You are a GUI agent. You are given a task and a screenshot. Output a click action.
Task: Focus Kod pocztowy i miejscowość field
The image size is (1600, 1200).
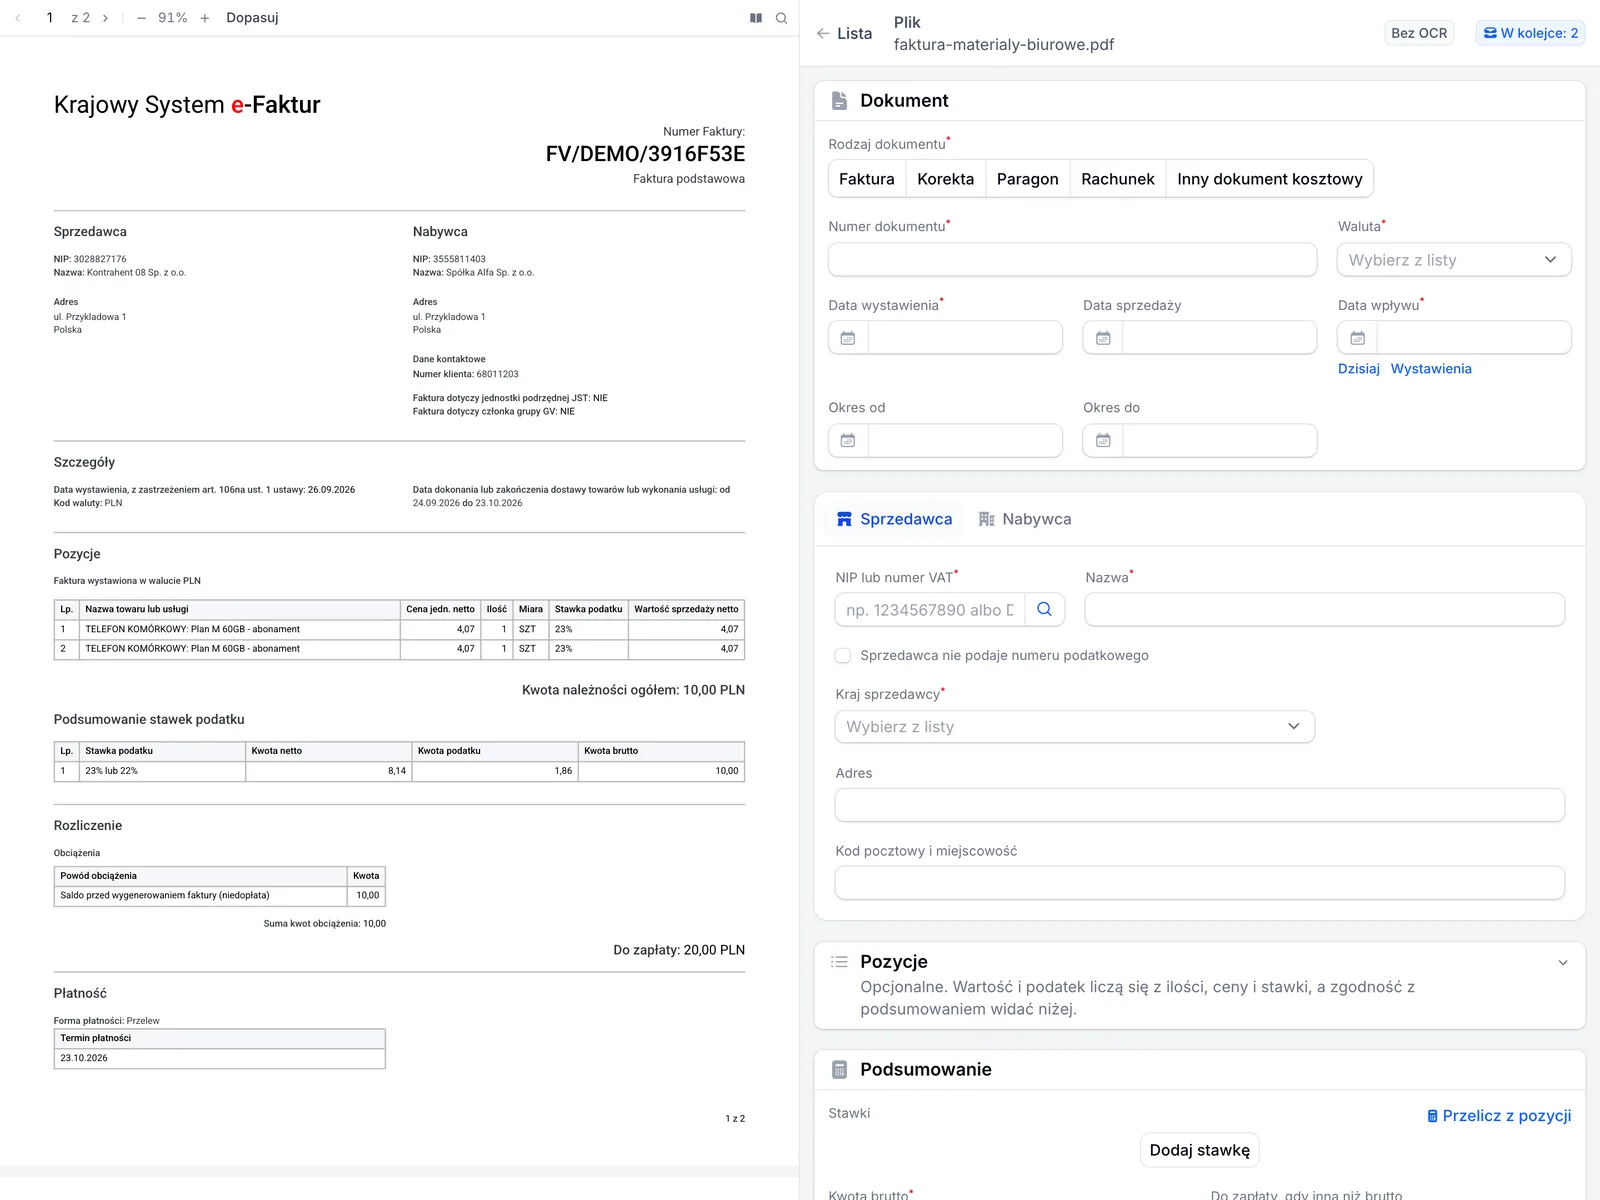pos(1200,883)
